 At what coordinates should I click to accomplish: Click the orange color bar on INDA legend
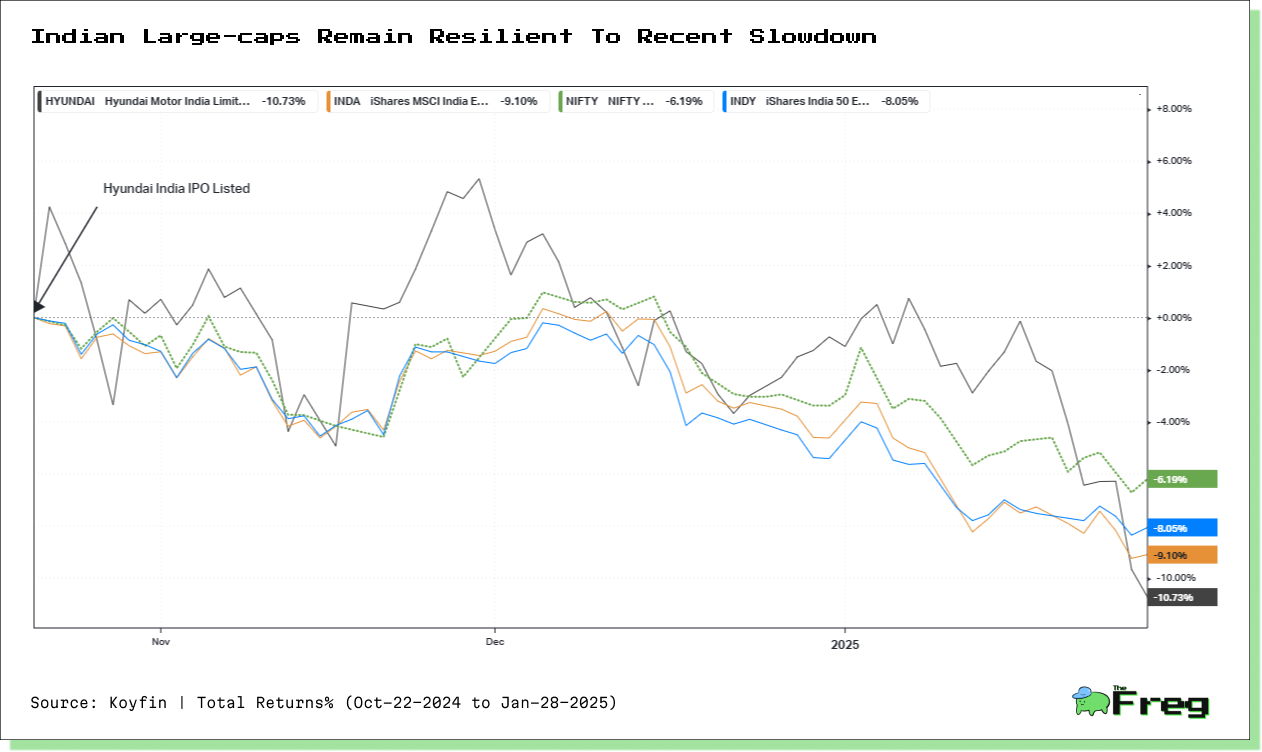click(329, 101)
